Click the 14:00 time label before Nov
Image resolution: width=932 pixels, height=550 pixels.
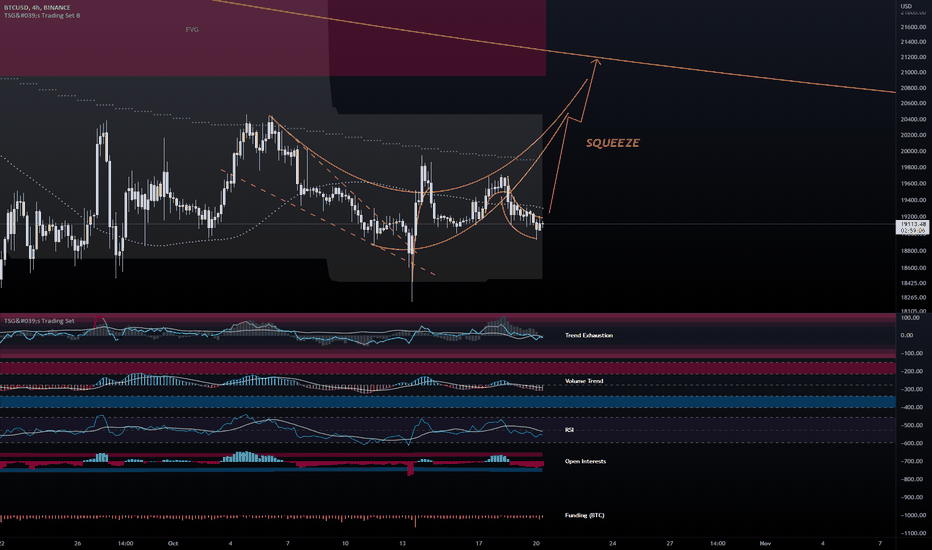(x=717, y=543)
